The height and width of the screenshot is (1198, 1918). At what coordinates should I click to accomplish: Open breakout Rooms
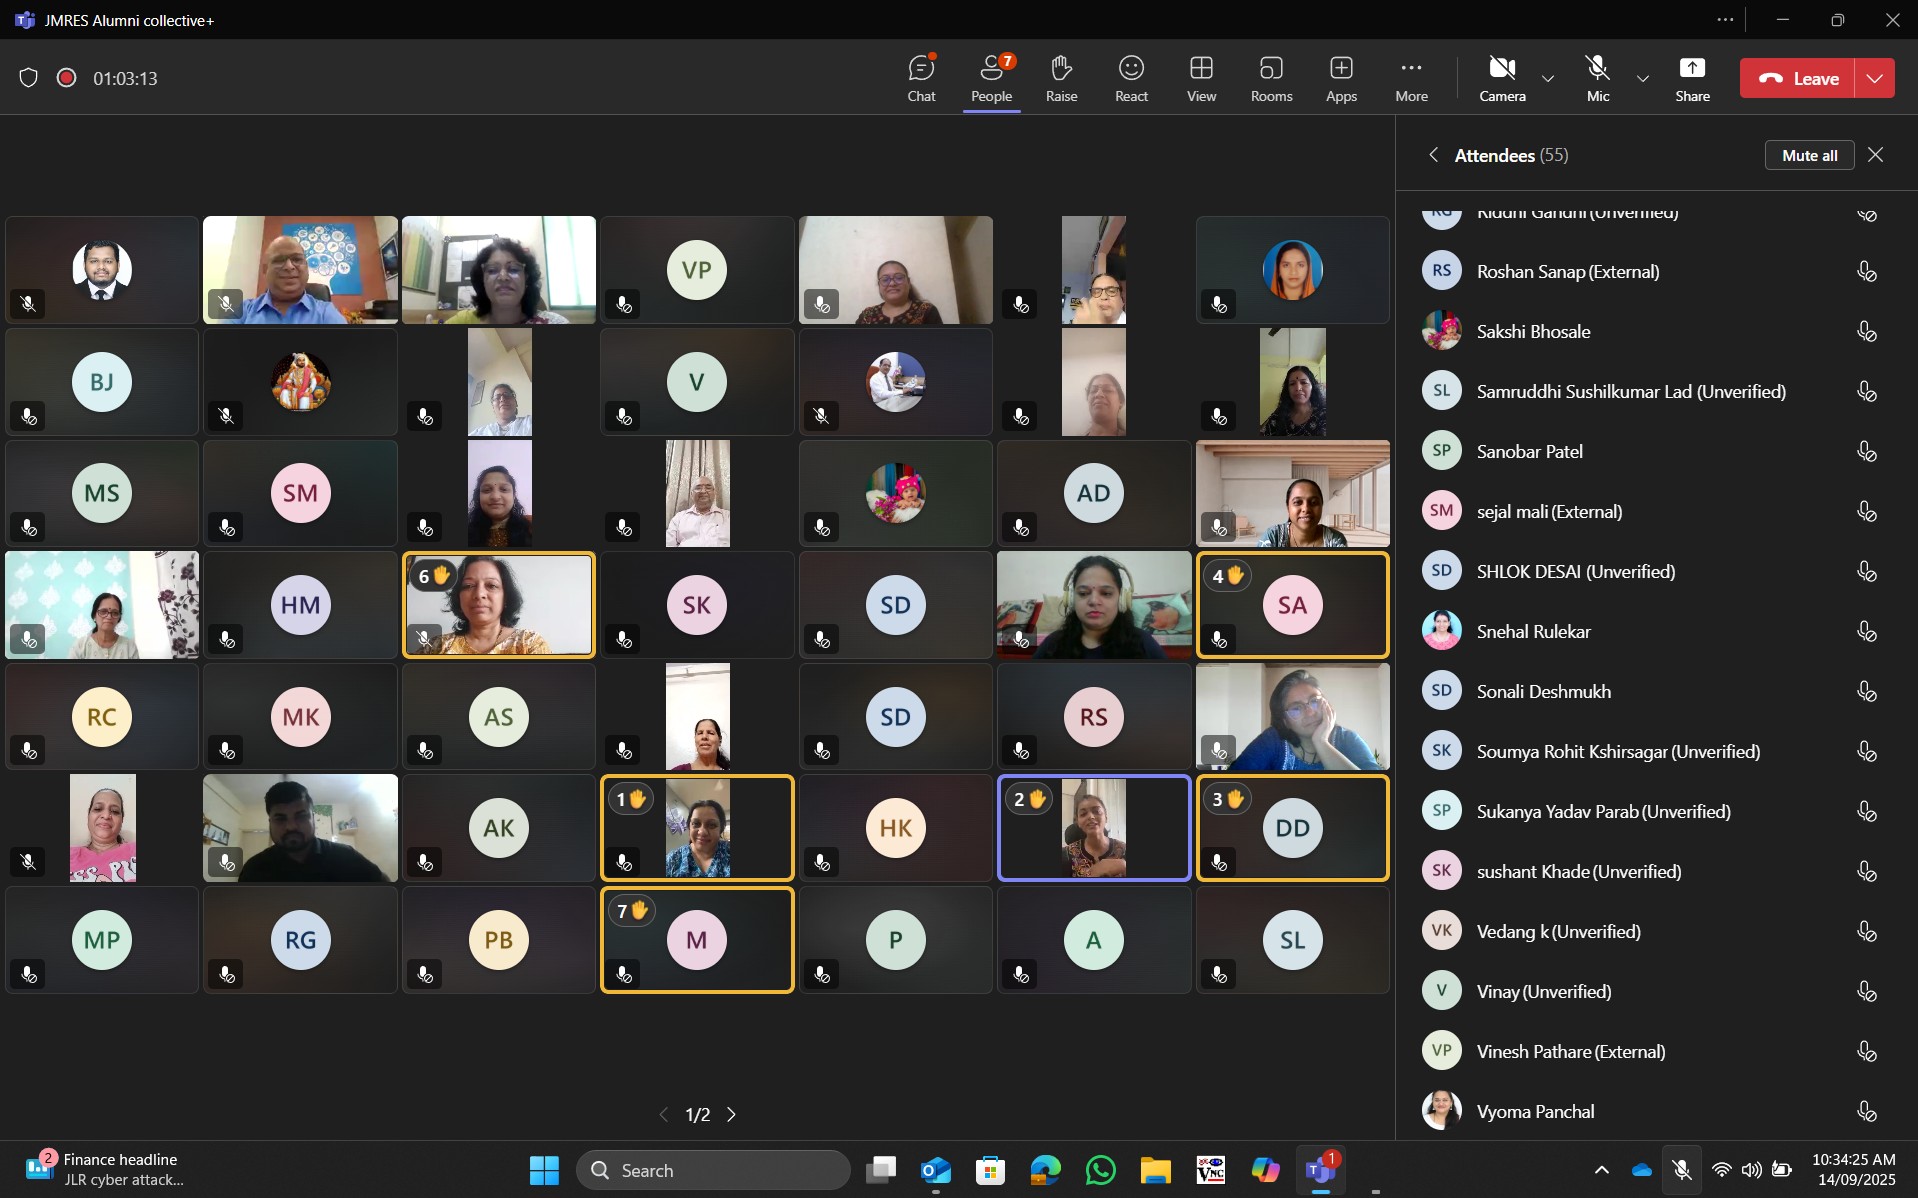click(x=1271, y=78)
